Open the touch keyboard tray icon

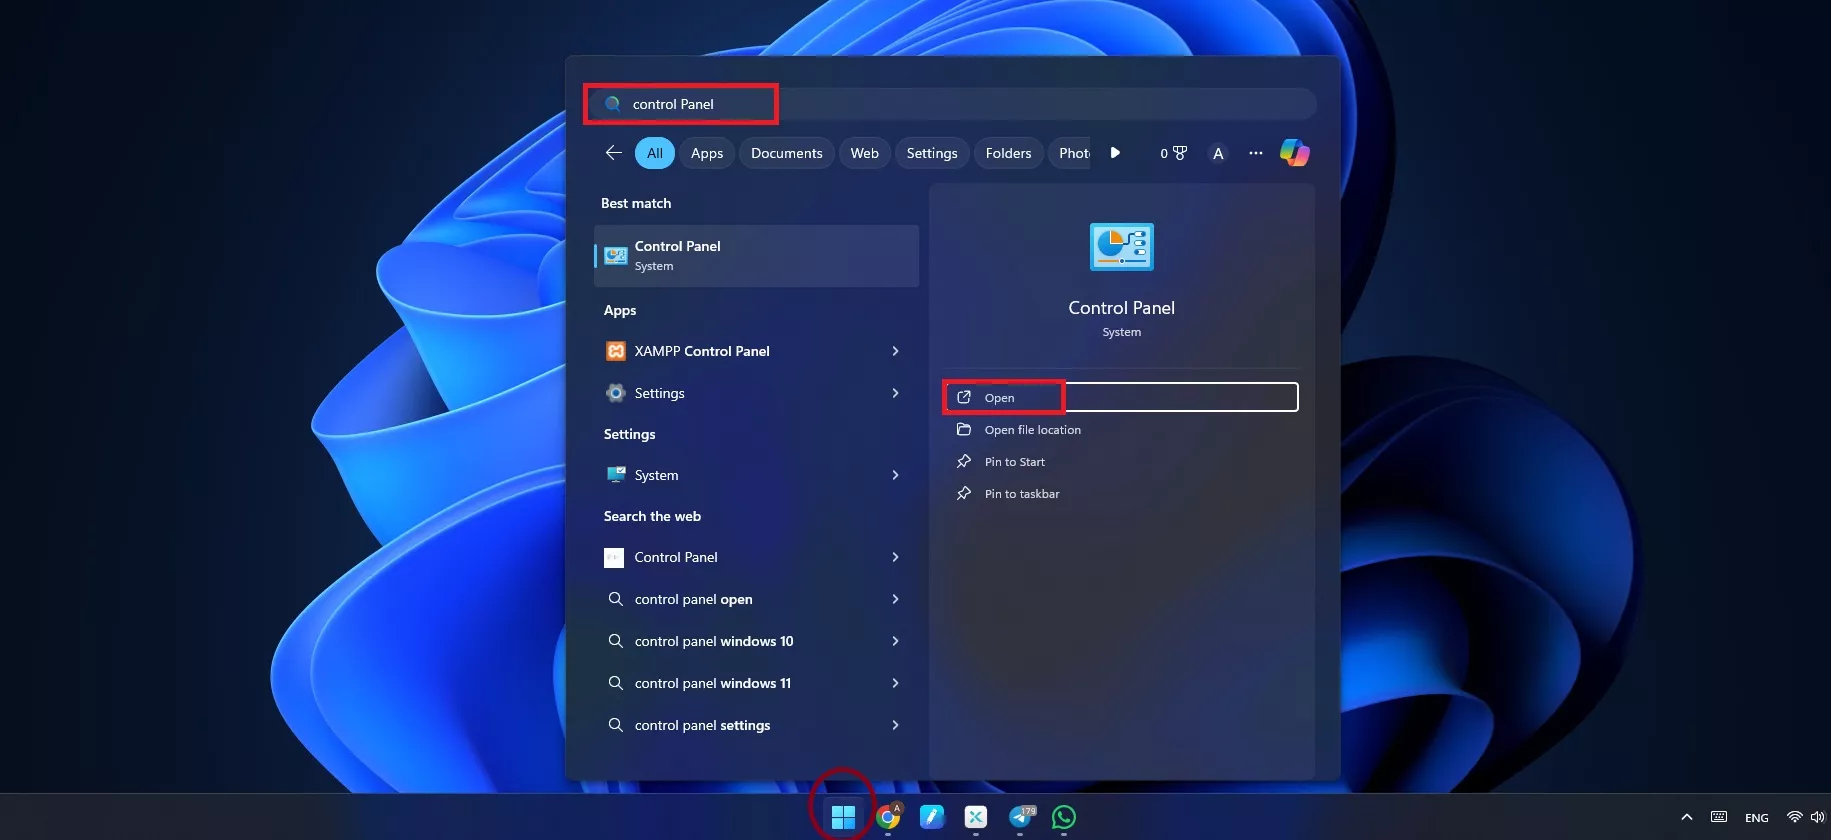pos(1719,817)
